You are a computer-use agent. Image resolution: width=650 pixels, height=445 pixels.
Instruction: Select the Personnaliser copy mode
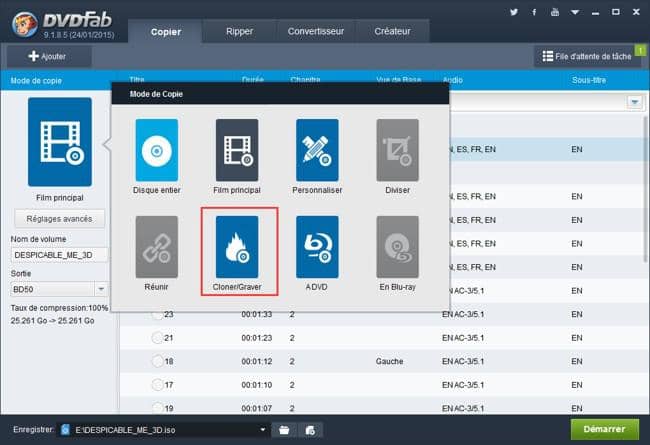pyautogui.click(x=317, y=150)
